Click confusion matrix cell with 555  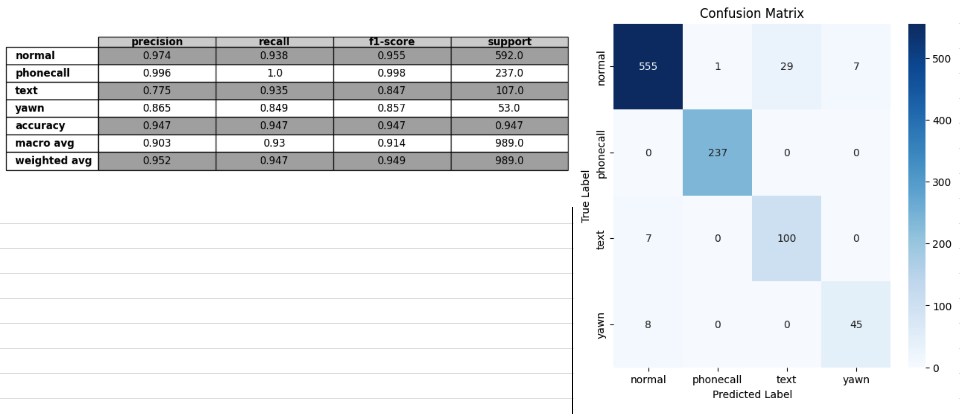pos(648,67)
